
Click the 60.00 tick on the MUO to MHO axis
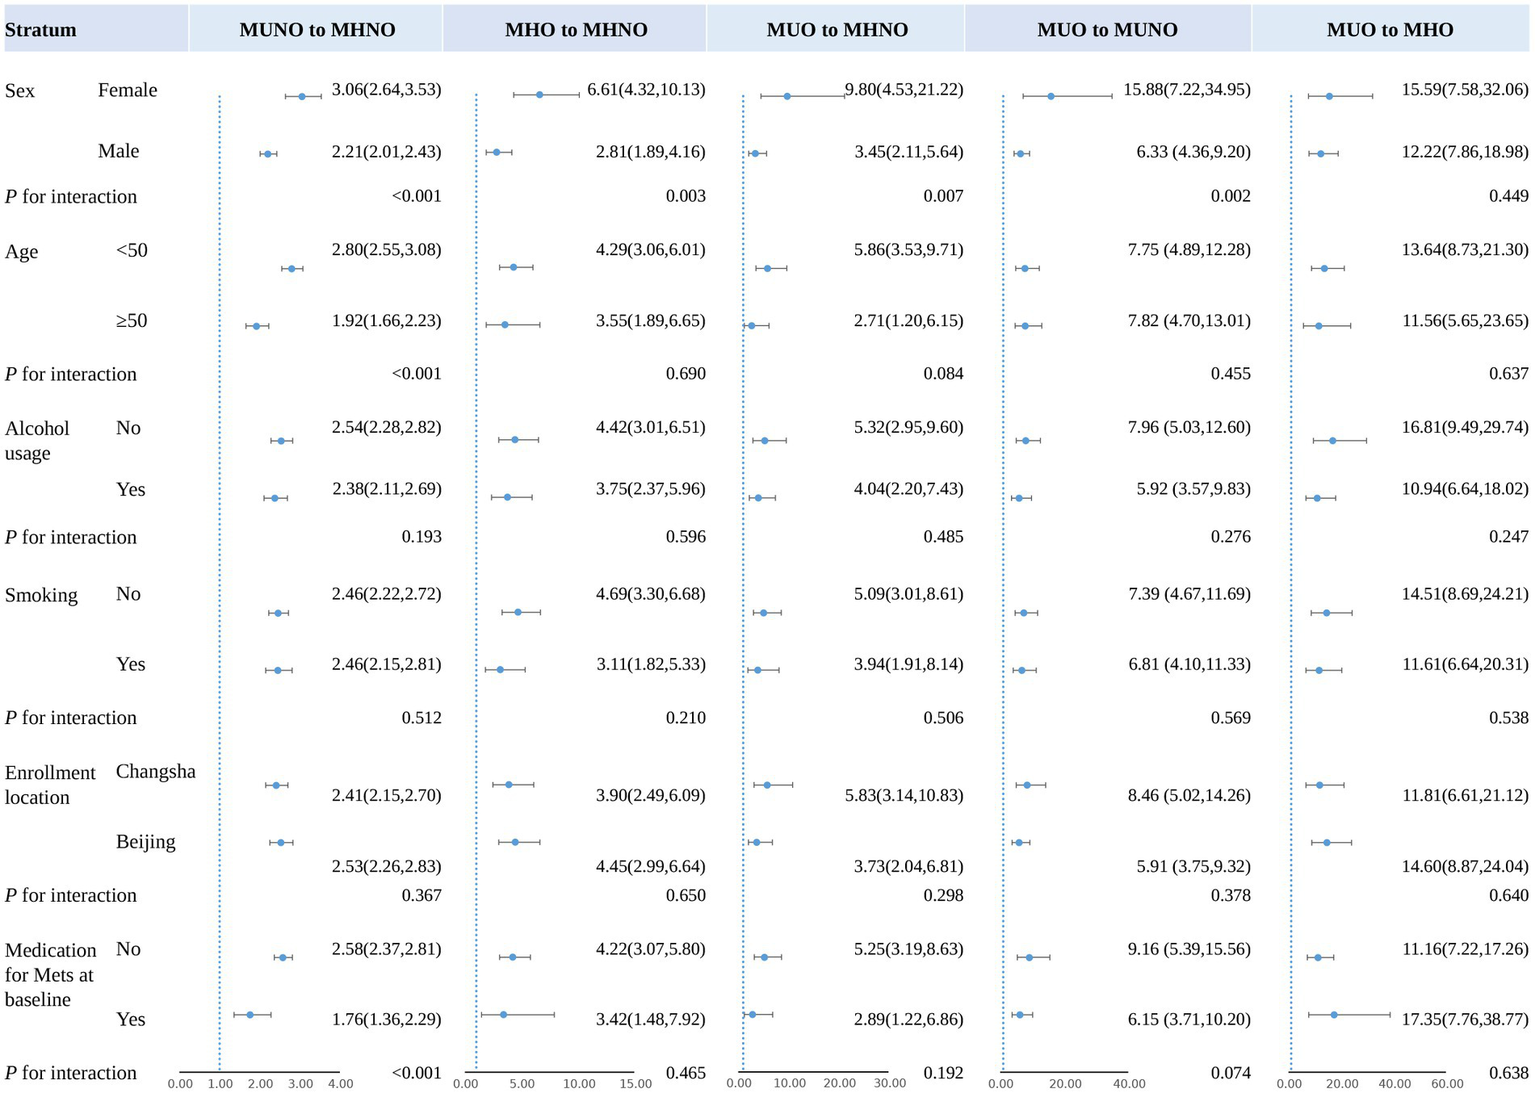pyautogui.click(x=1446, y=1083)
